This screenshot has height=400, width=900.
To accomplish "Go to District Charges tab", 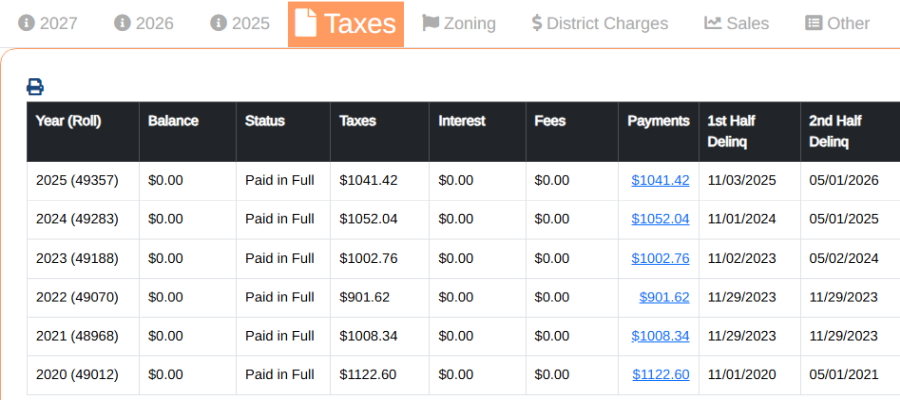I will 600,24.
